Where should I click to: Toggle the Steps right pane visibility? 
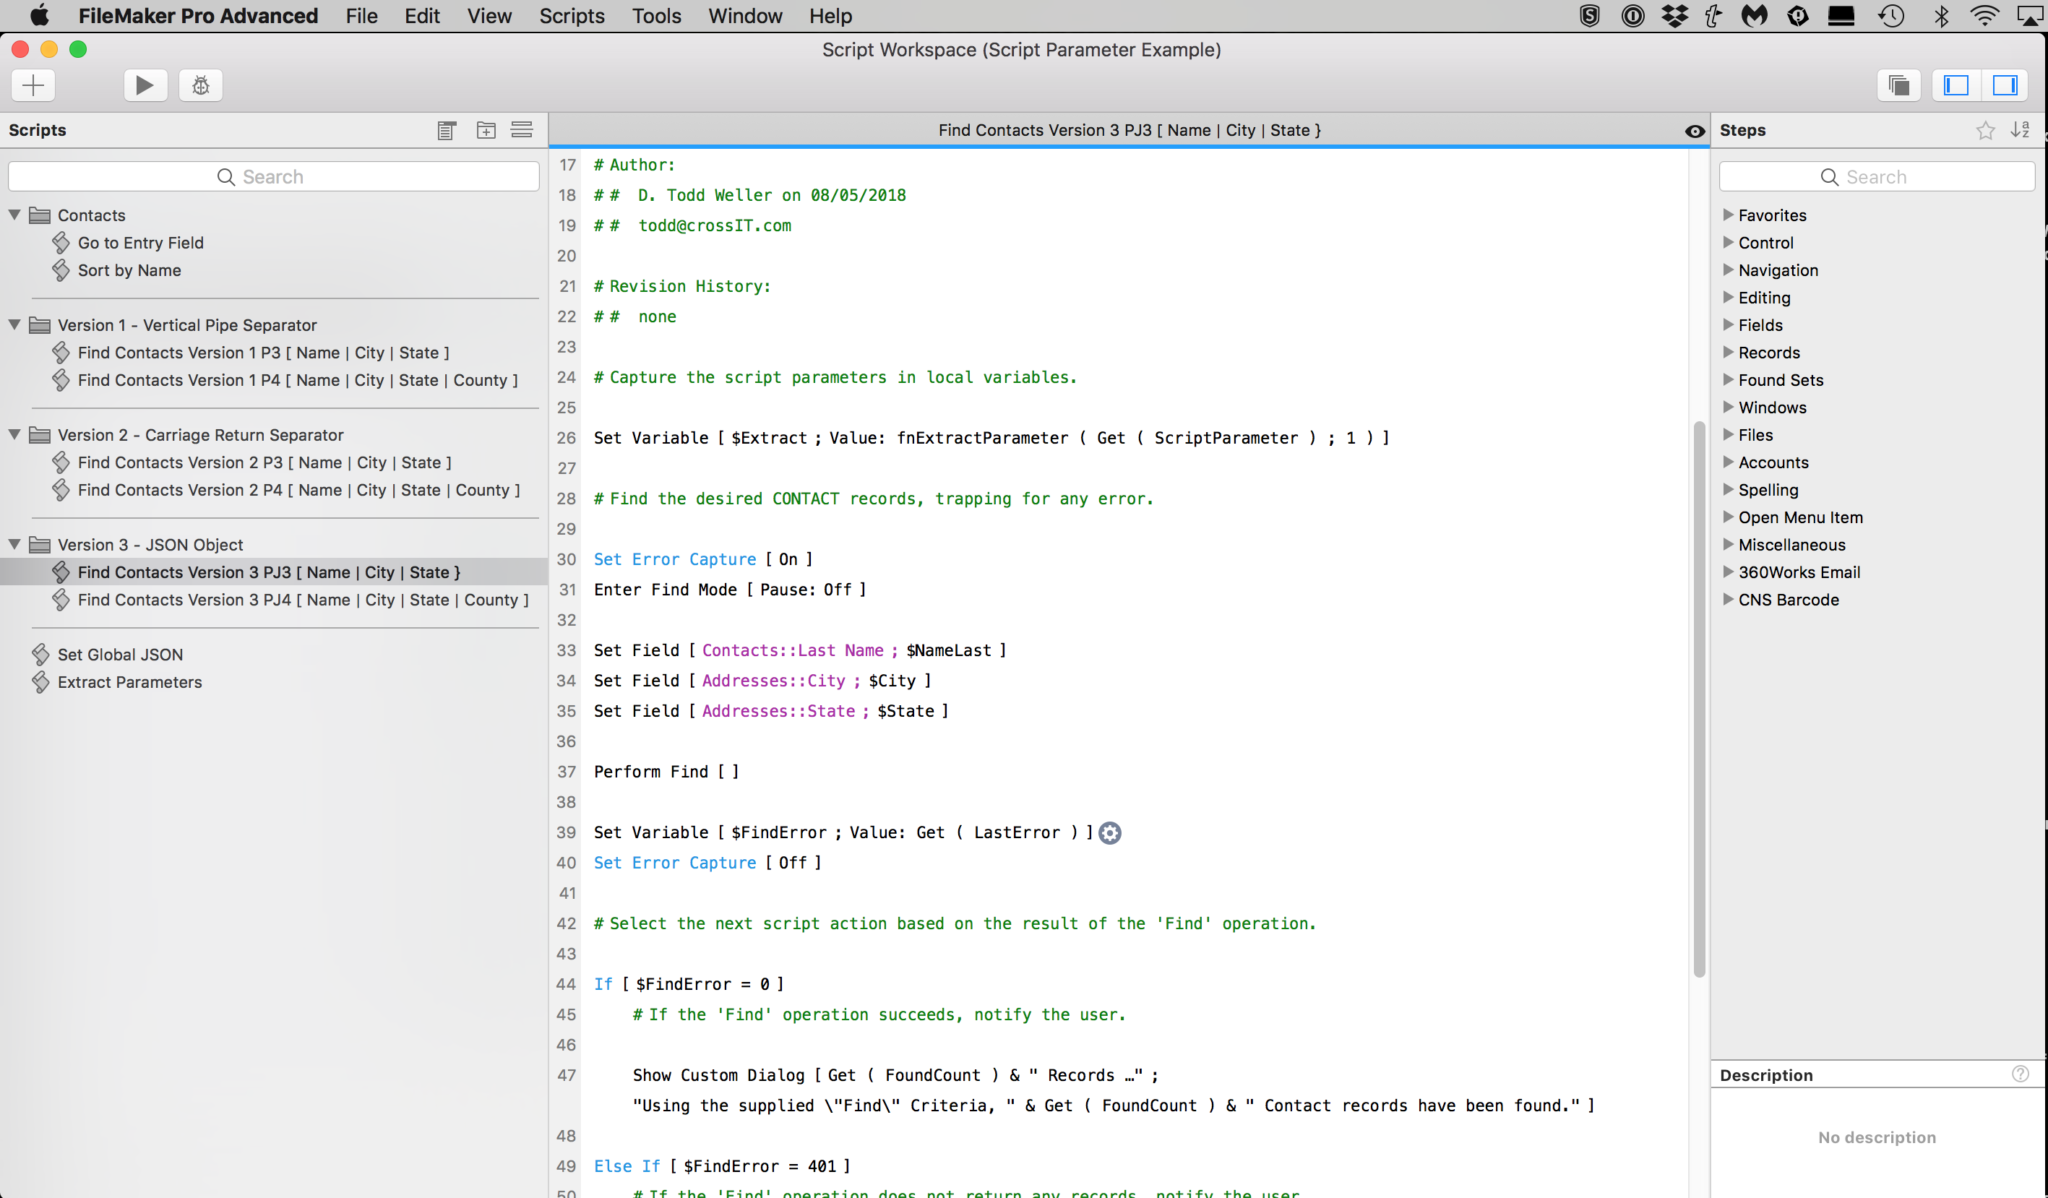(2004, 85)
